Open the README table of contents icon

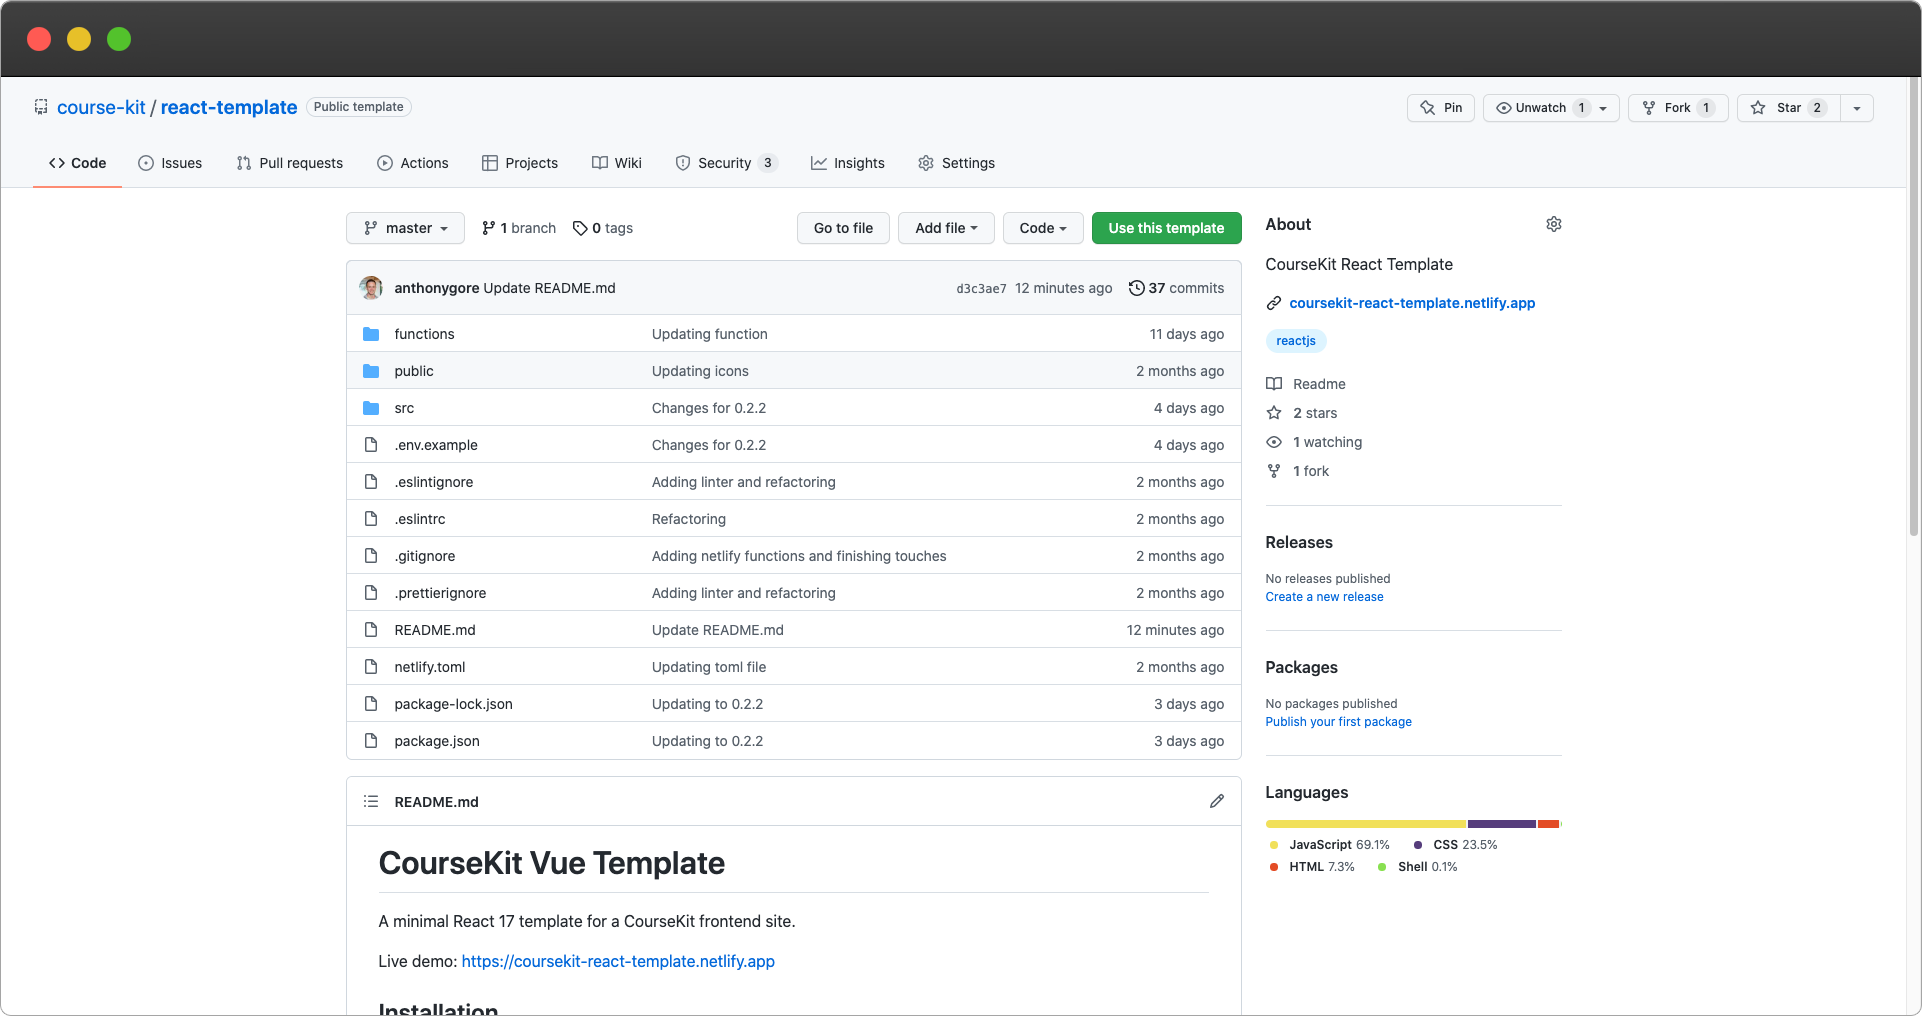tap(371, 801)
